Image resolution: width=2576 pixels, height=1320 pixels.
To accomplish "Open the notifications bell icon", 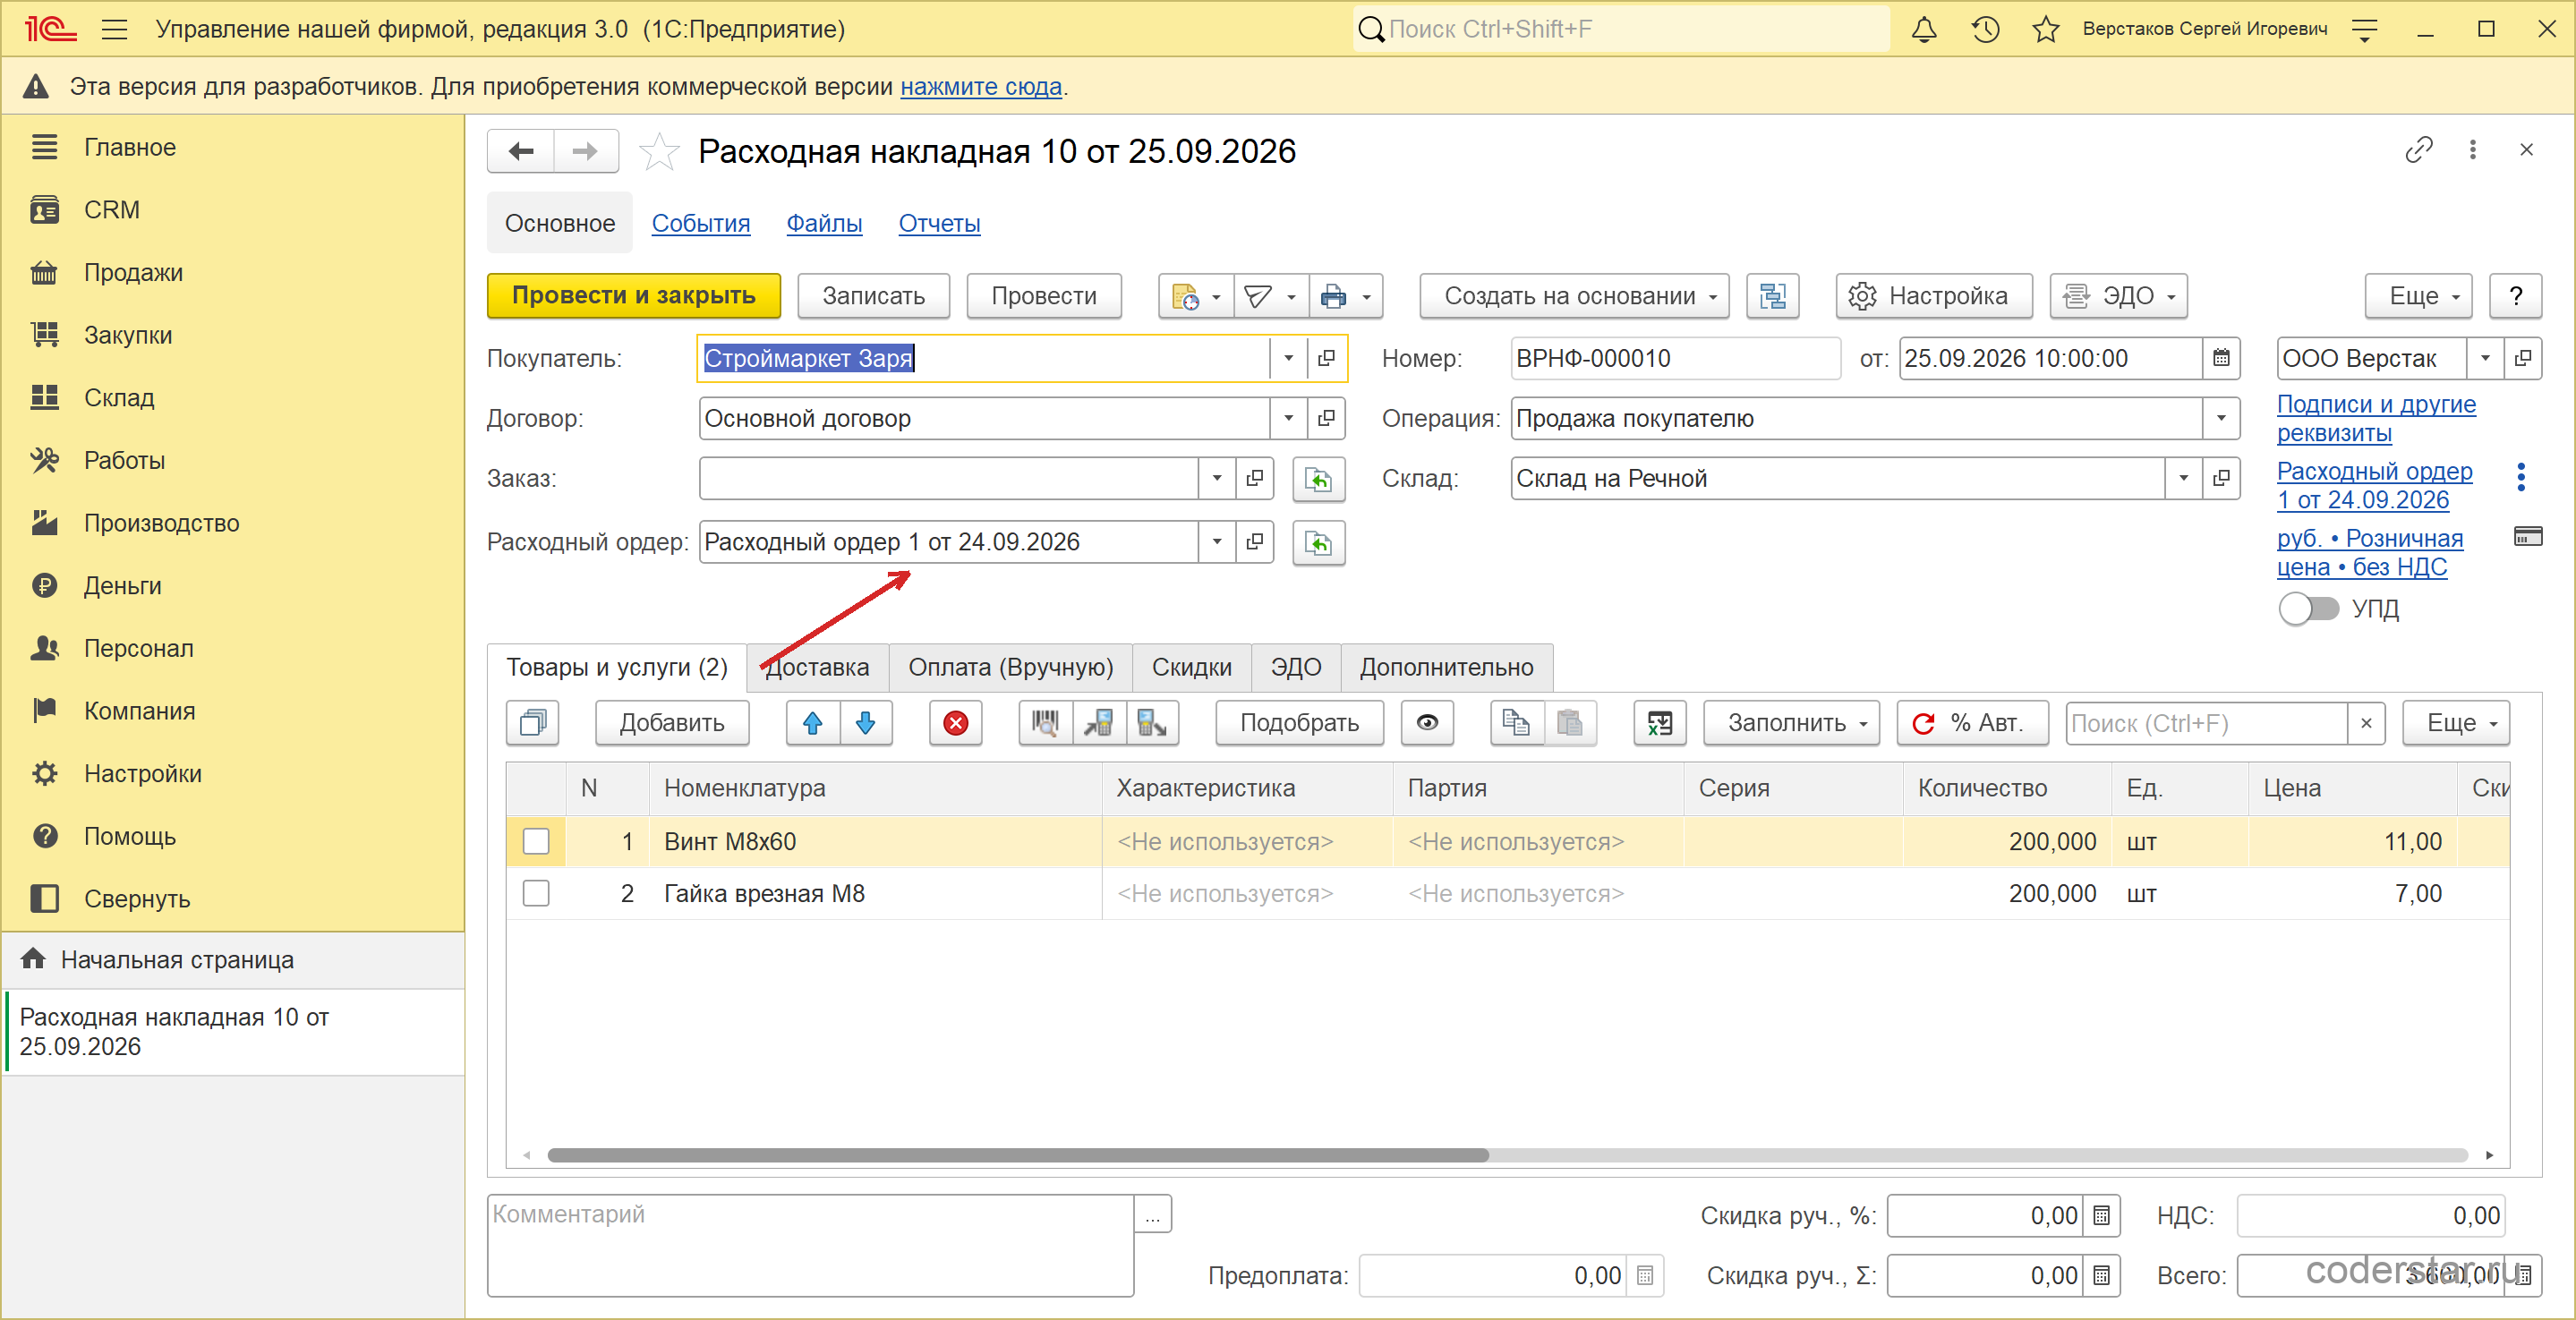I will (1923, 29).
